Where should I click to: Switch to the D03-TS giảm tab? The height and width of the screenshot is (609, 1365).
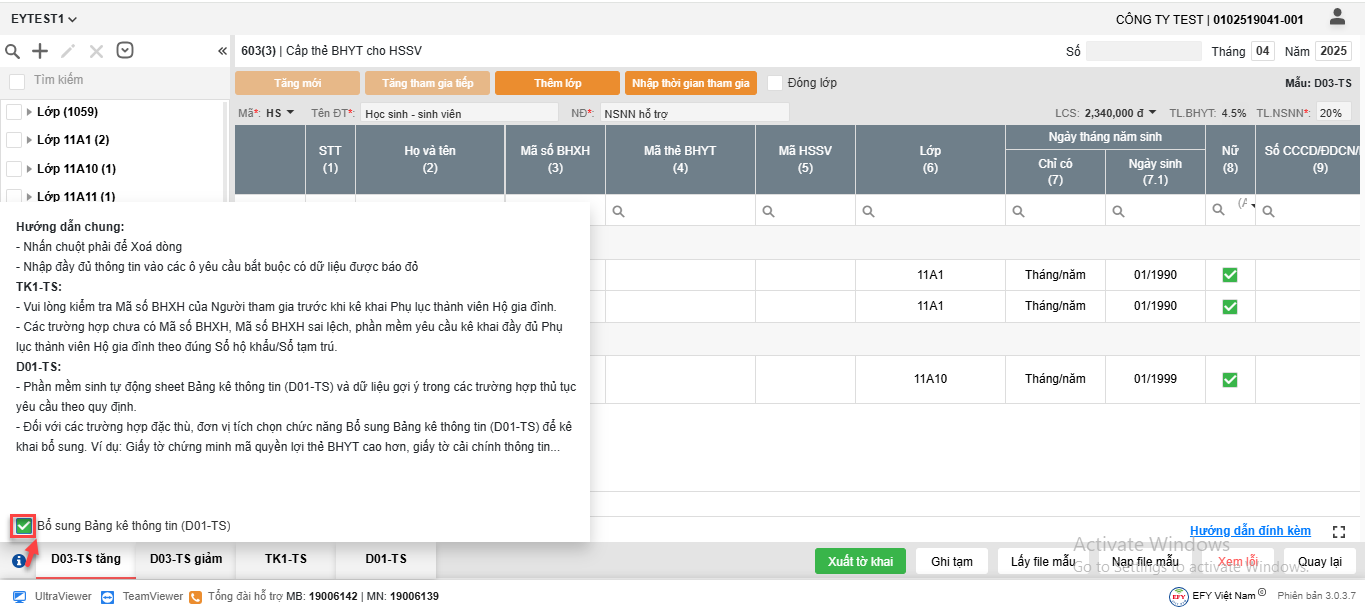pos(186,559)
